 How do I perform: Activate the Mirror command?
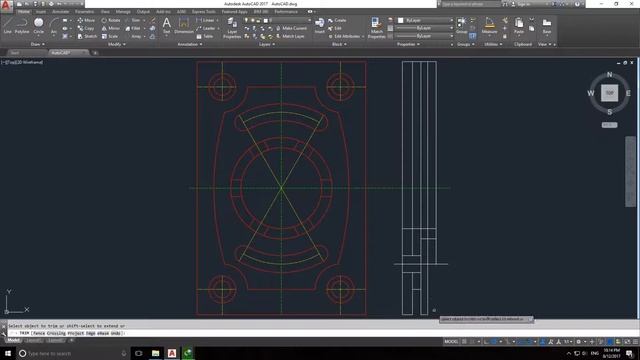[x=111, y=28]
